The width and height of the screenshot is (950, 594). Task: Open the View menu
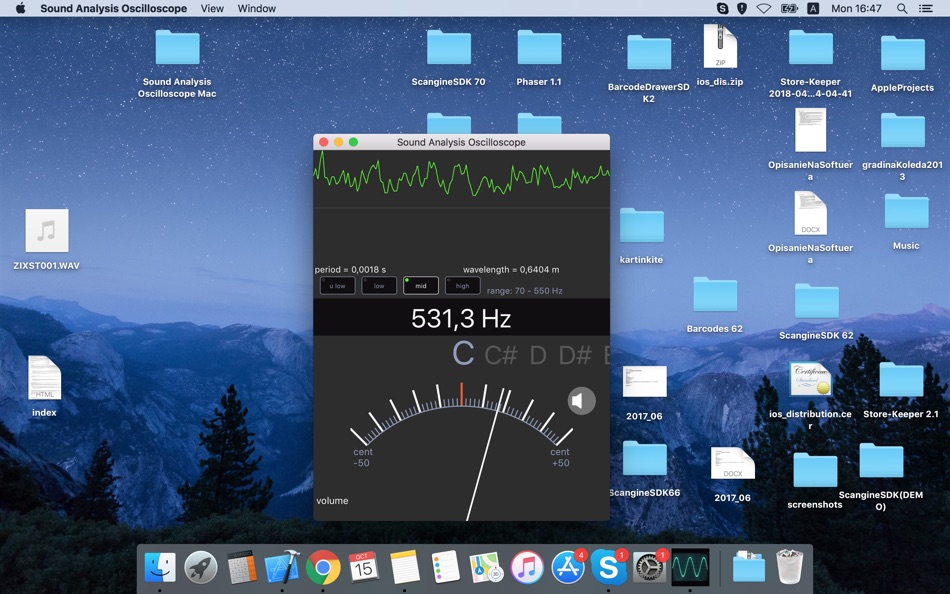click(212, 8)
